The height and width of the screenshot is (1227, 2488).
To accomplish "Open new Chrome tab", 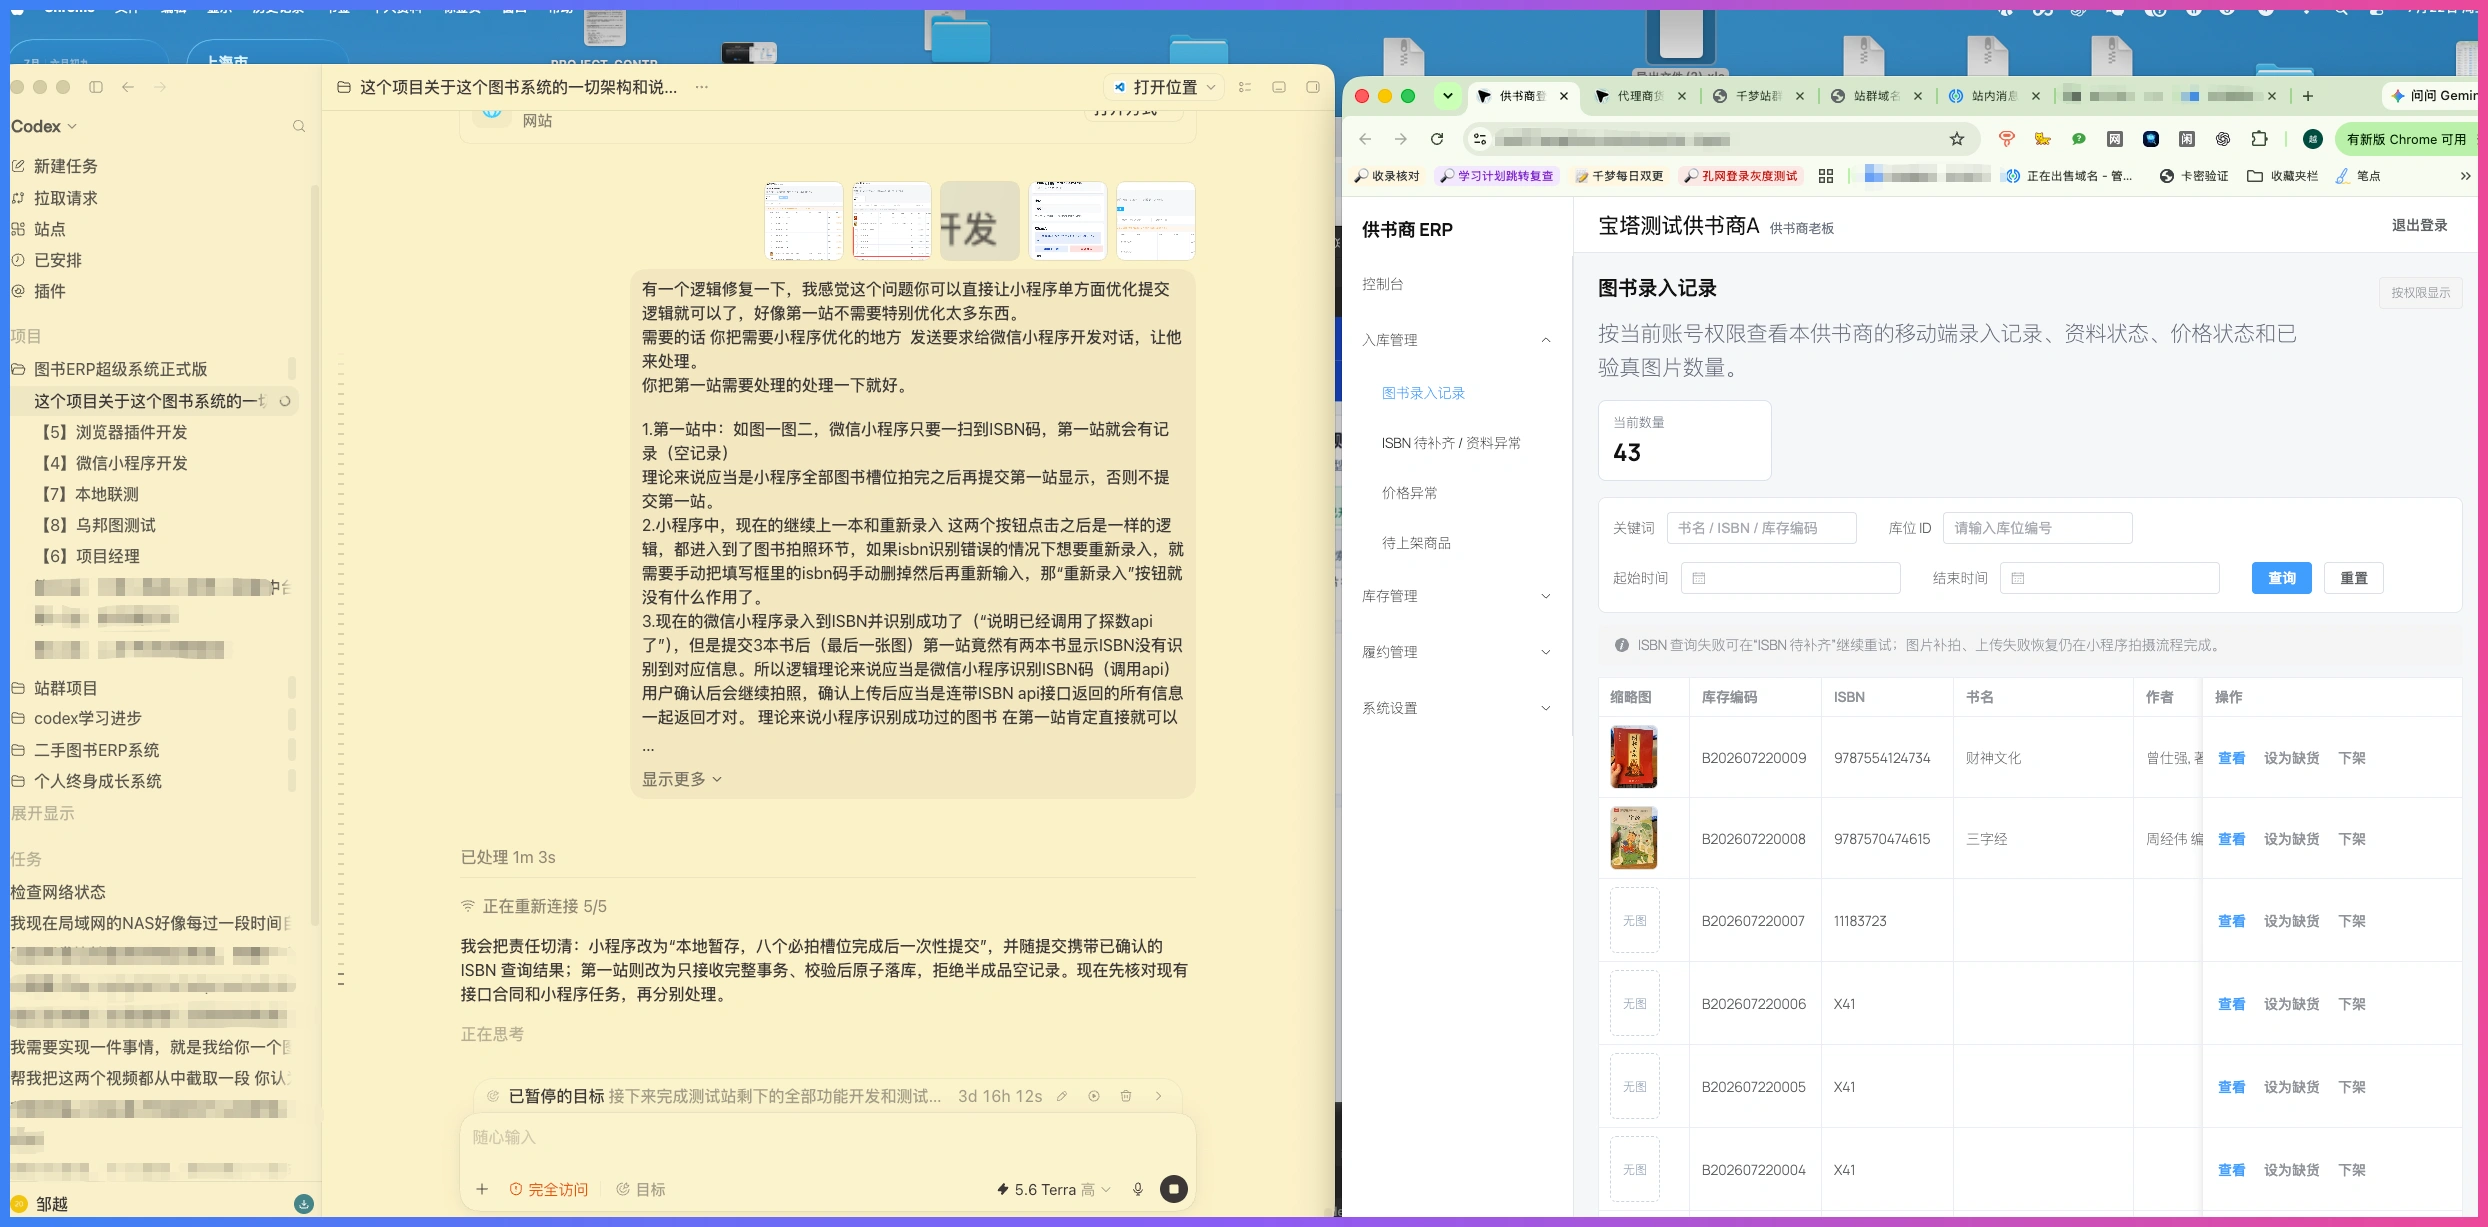I will point(2308,96).
